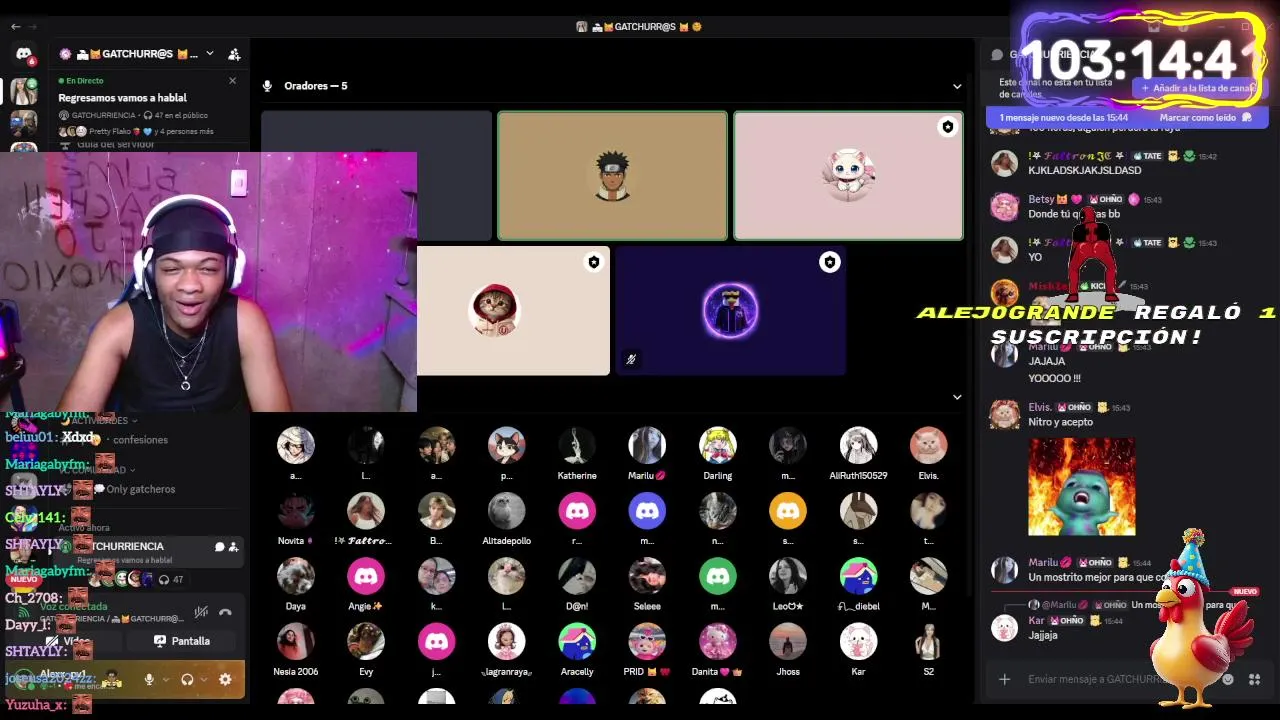Open audience member Jhoss's avatar
The image size is (1280, 720).
(788, 642)
